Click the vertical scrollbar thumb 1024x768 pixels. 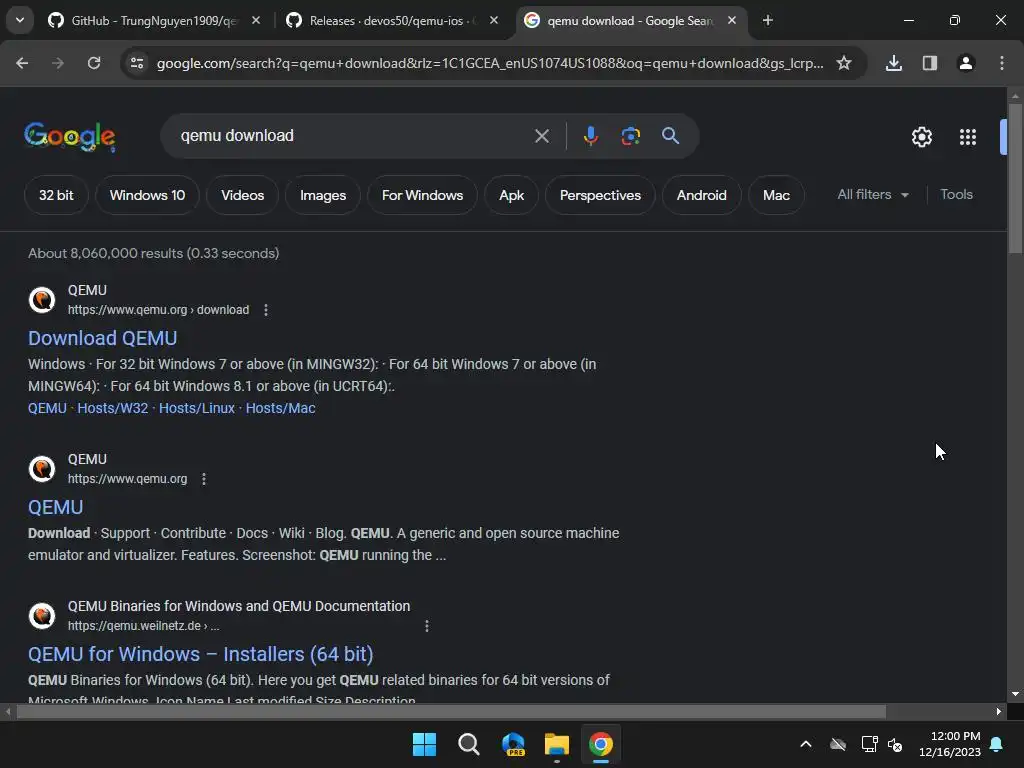[1016, 178]
